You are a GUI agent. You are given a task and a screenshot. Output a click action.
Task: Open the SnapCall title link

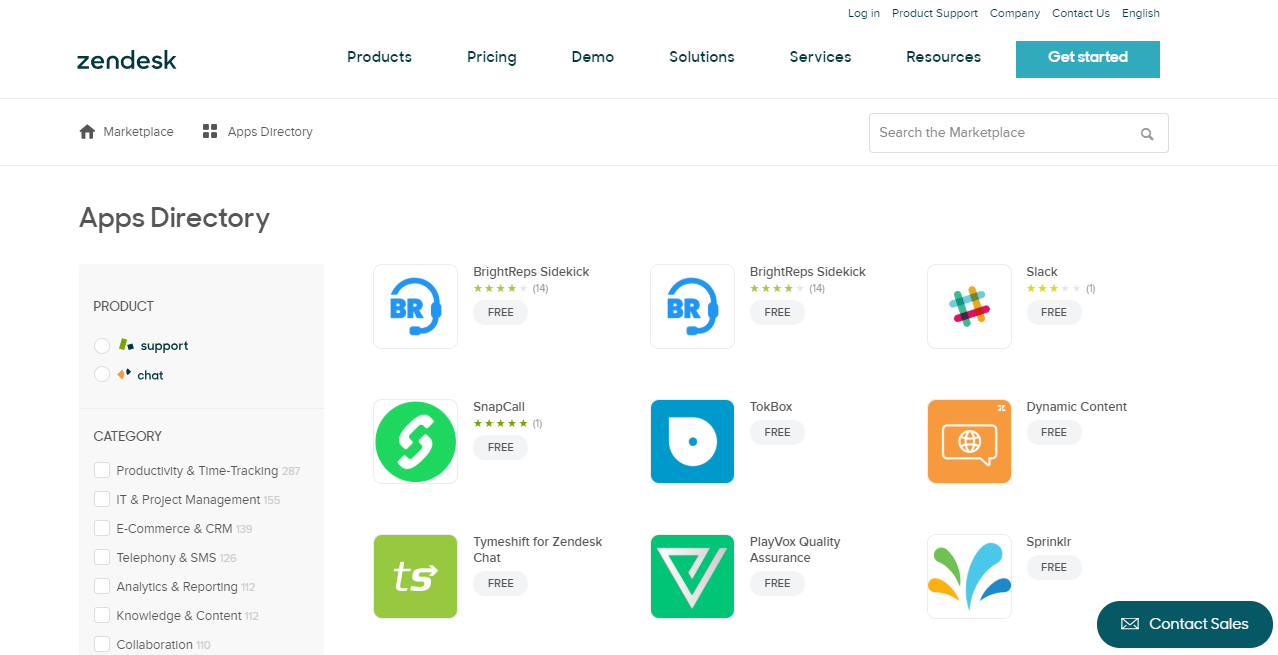coord(499,407)
